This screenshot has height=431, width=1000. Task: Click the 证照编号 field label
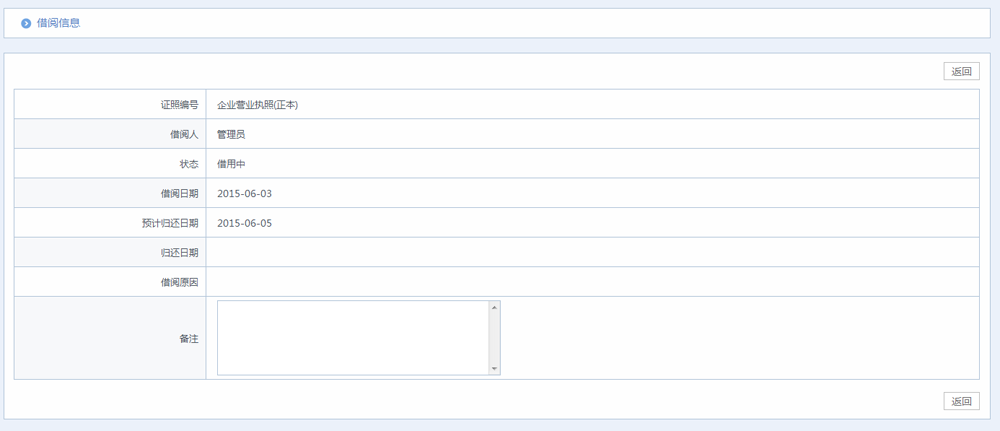point(179,105)
